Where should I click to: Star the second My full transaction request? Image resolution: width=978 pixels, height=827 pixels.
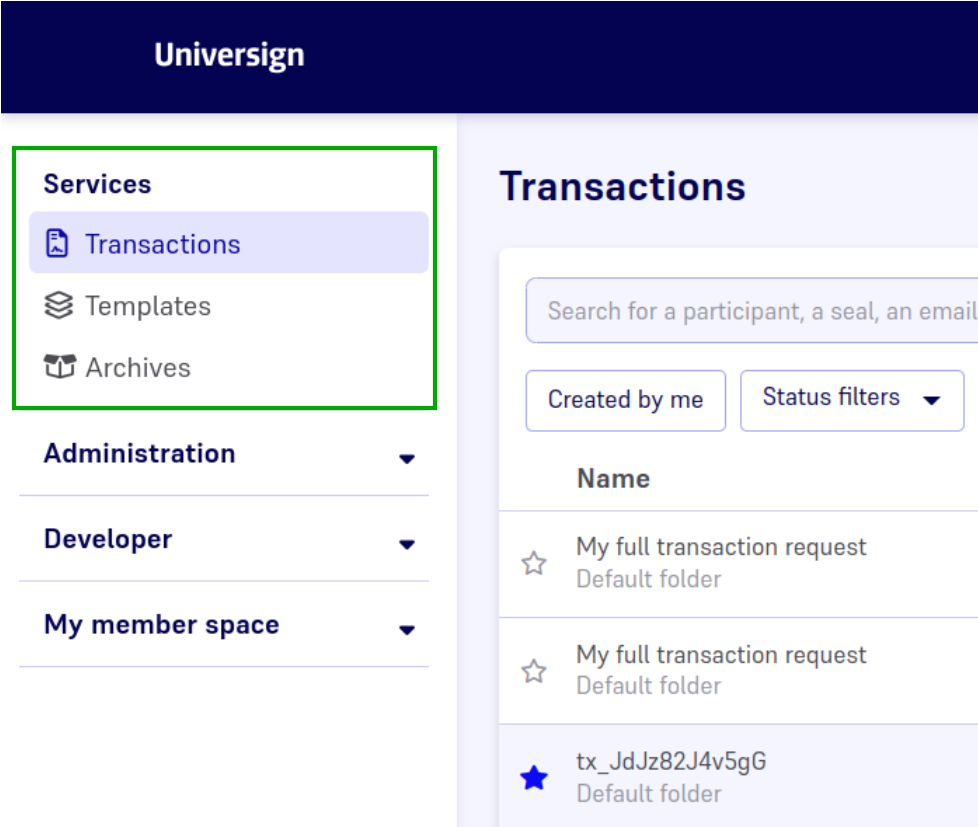[x=534, y=671]
